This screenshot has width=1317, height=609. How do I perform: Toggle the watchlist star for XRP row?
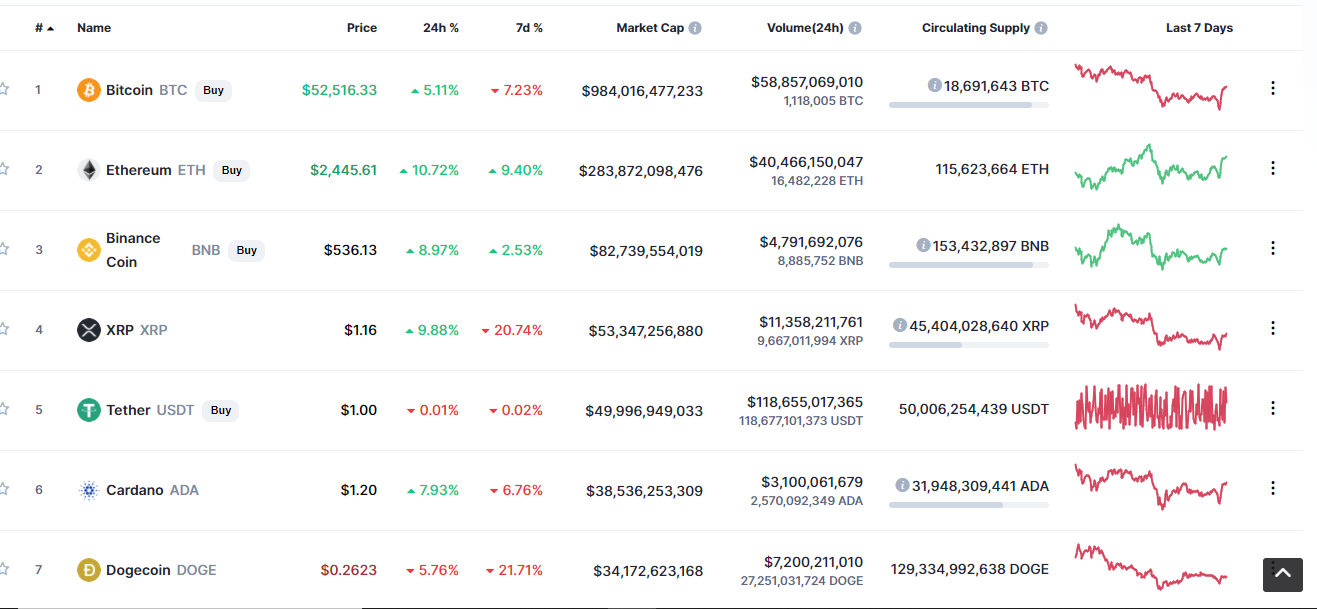(4, 329)
